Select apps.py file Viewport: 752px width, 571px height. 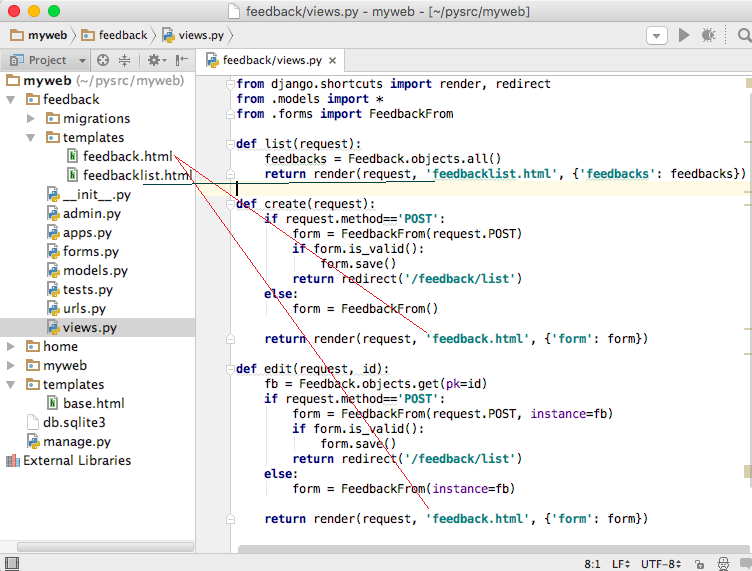pos(87,233)
